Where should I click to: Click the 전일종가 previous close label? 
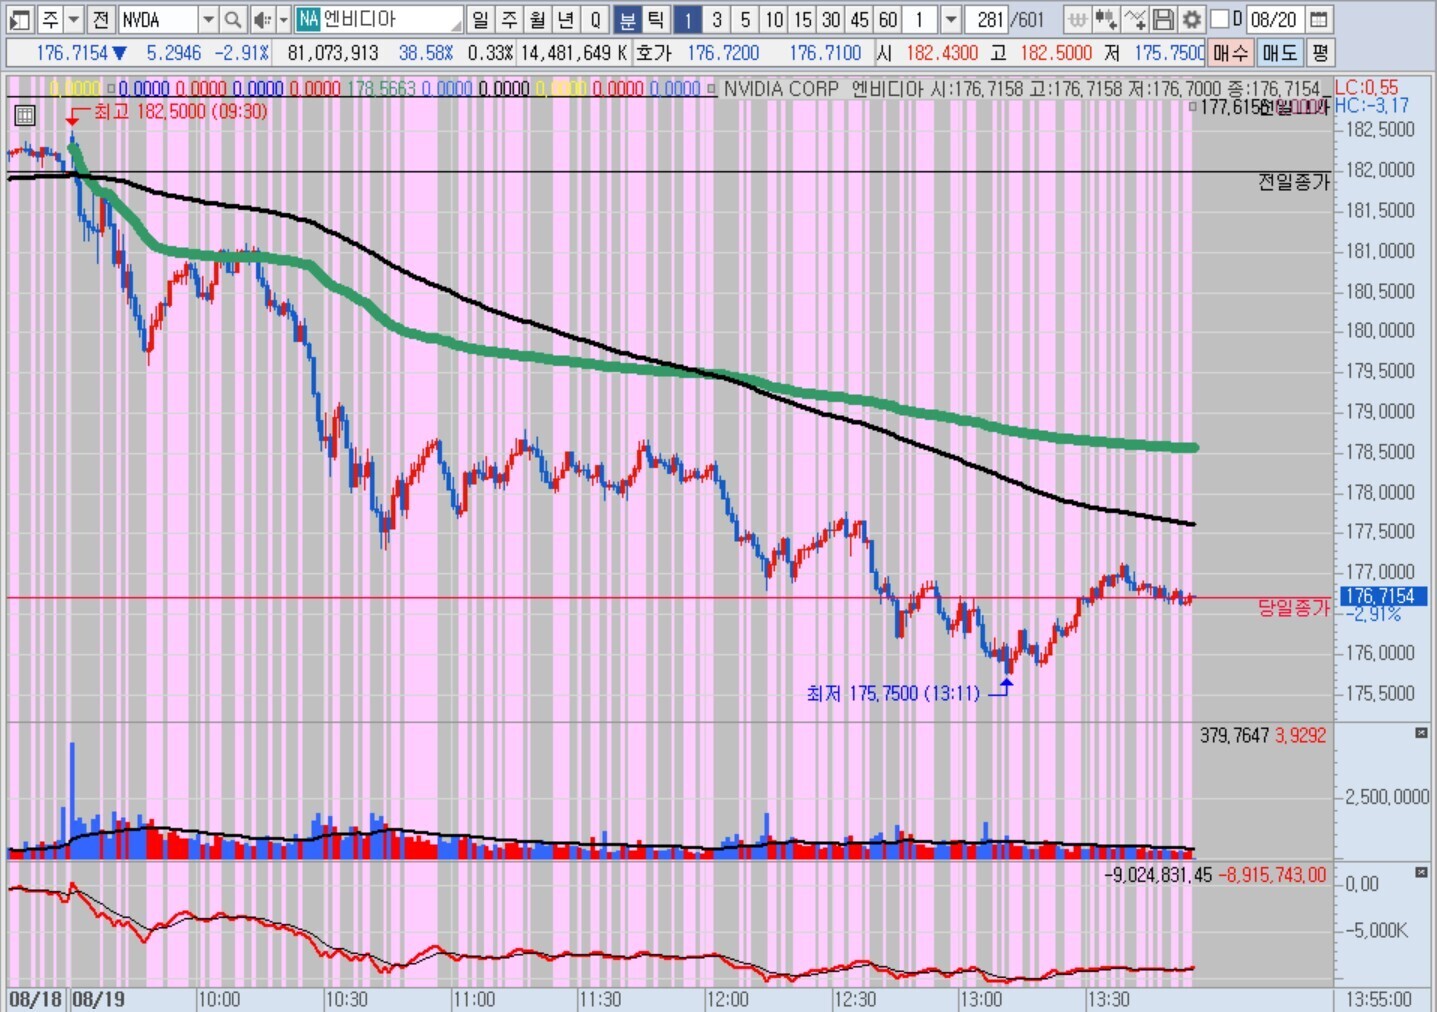click(x=1294, y=182)
